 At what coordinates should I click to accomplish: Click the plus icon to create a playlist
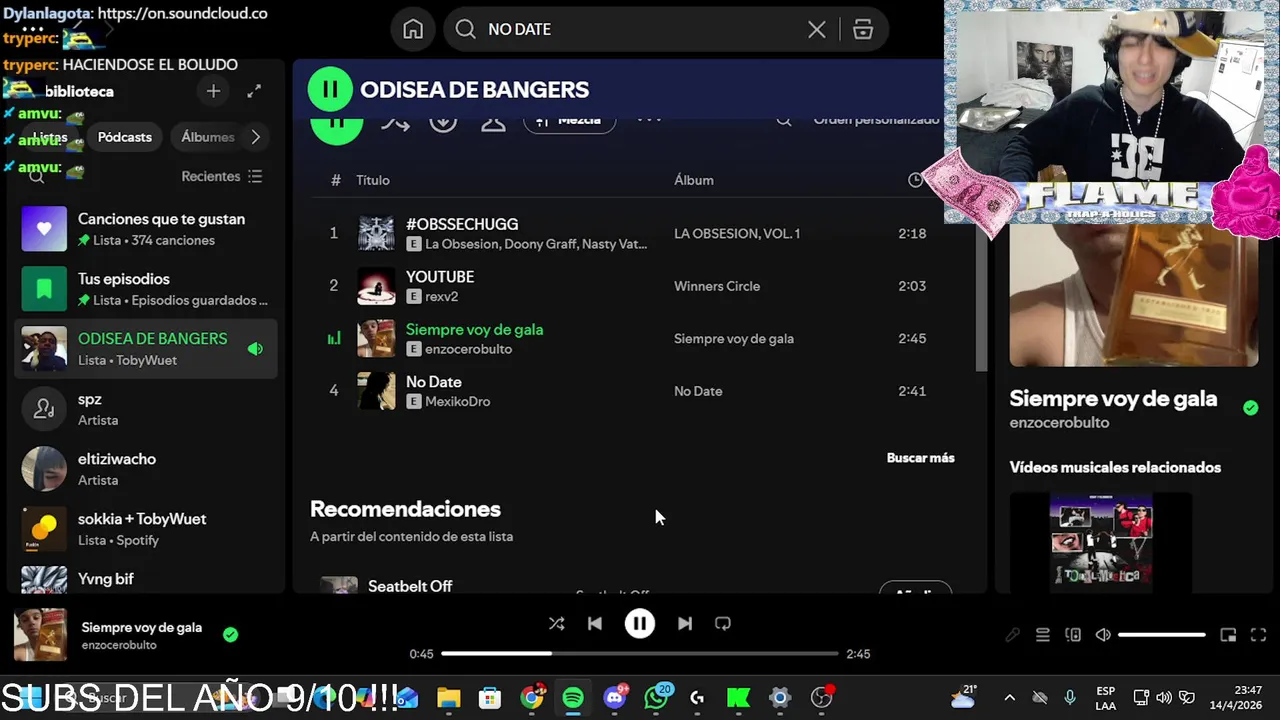[213, 91]
